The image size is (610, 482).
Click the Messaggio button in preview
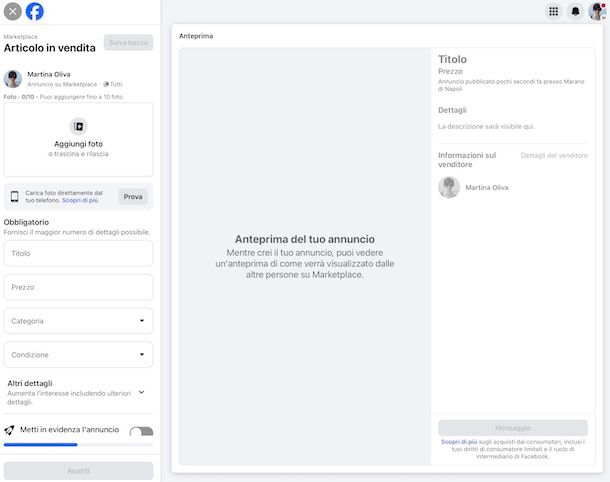coord(513,428)
